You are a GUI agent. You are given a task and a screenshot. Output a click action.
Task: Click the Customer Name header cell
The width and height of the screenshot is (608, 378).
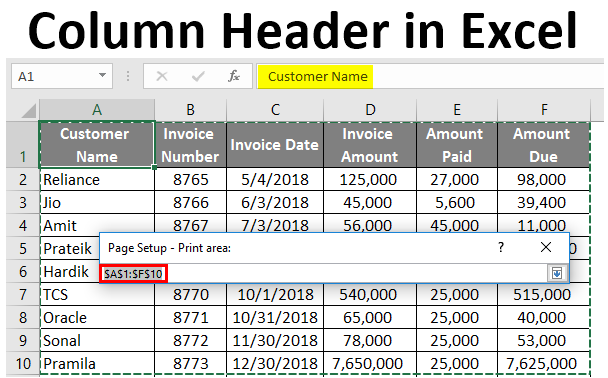(x=97, y=145)
